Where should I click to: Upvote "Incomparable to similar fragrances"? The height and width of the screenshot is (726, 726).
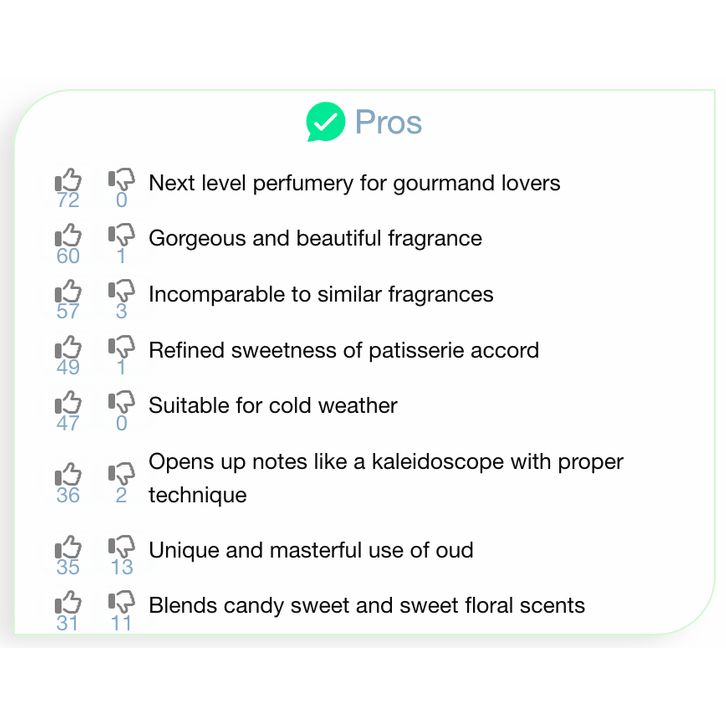pos(68,292)
